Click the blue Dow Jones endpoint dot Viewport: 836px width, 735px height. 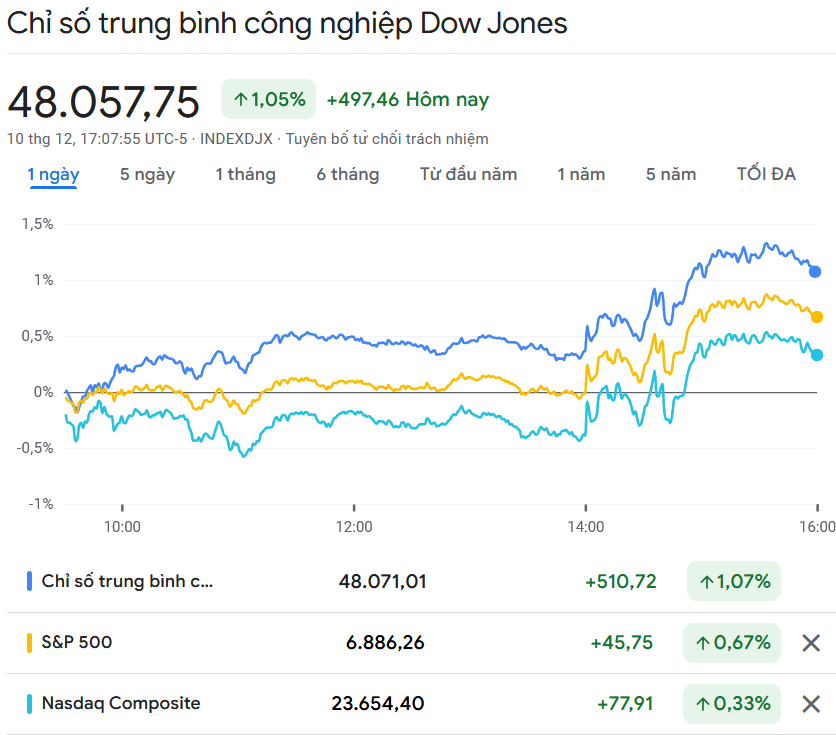coord(815,271)
